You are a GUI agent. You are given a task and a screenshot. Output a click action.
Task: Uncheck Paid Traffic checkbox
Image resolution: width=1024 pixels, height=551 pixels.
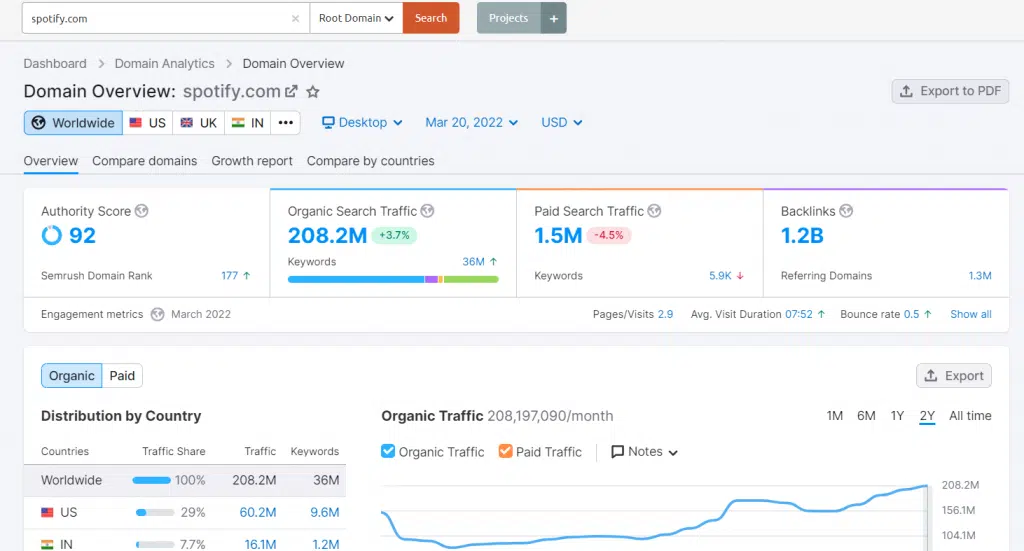tap(505, 451)
